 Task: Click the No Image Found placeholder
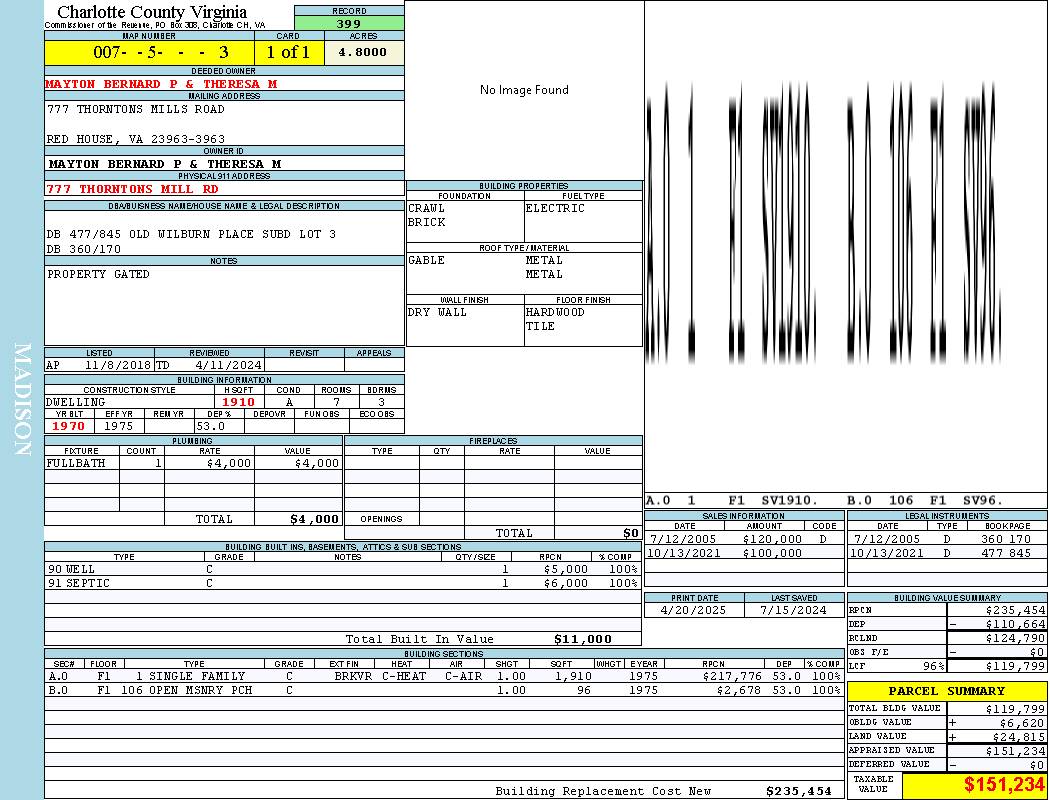click(524, 90)
